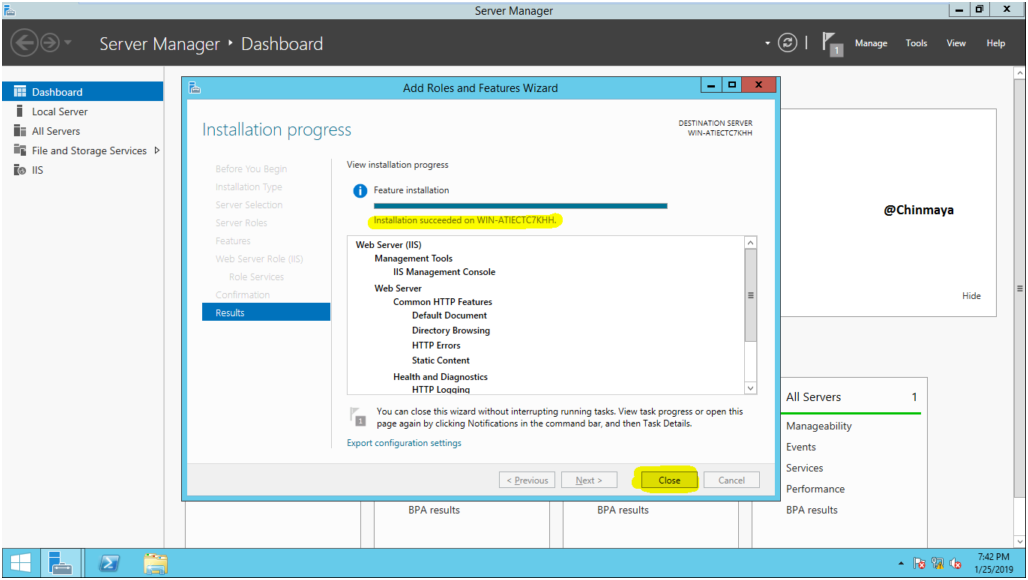1028x580 pixels.
Task: Click Services in All Servers tile
Action: [804, 468]
